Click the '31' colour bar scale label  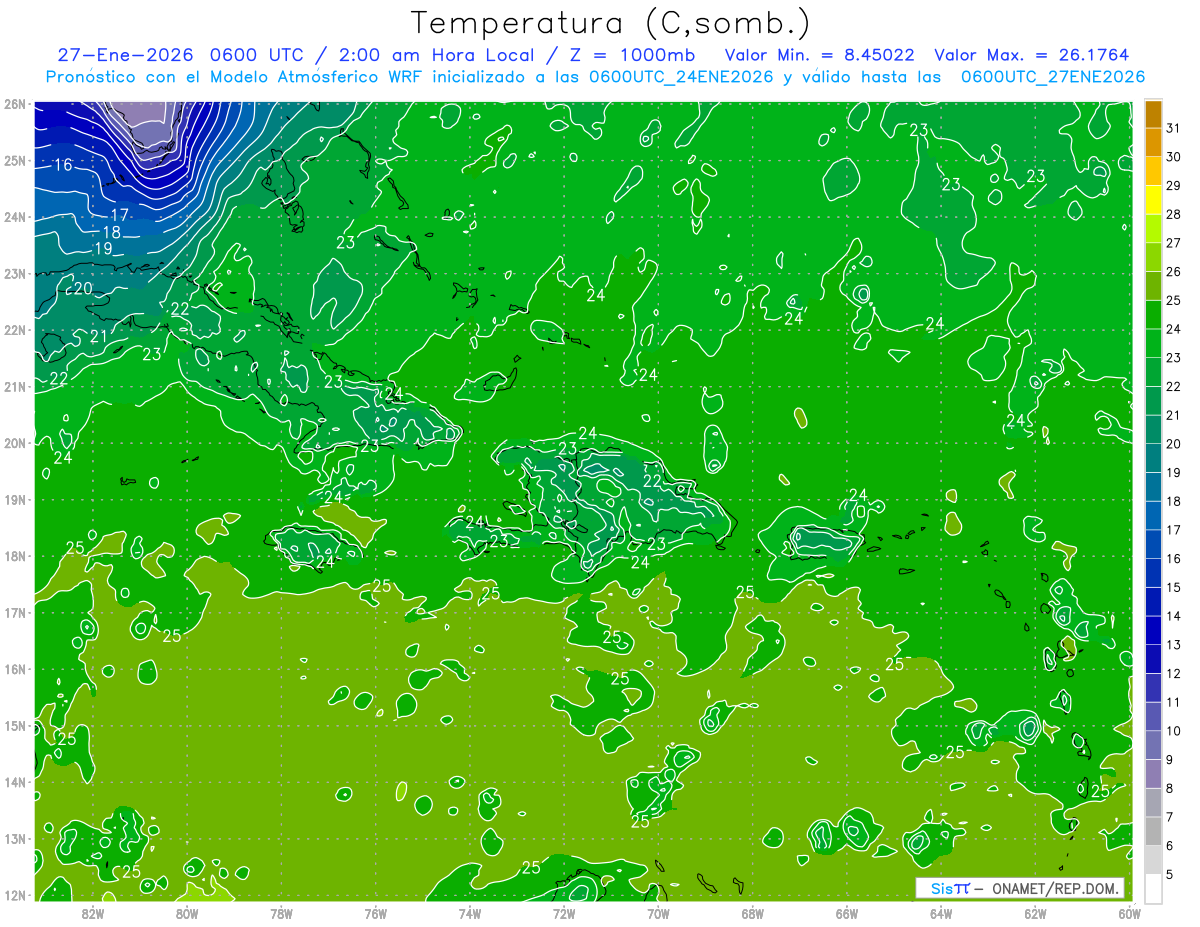coord(1173,128)
